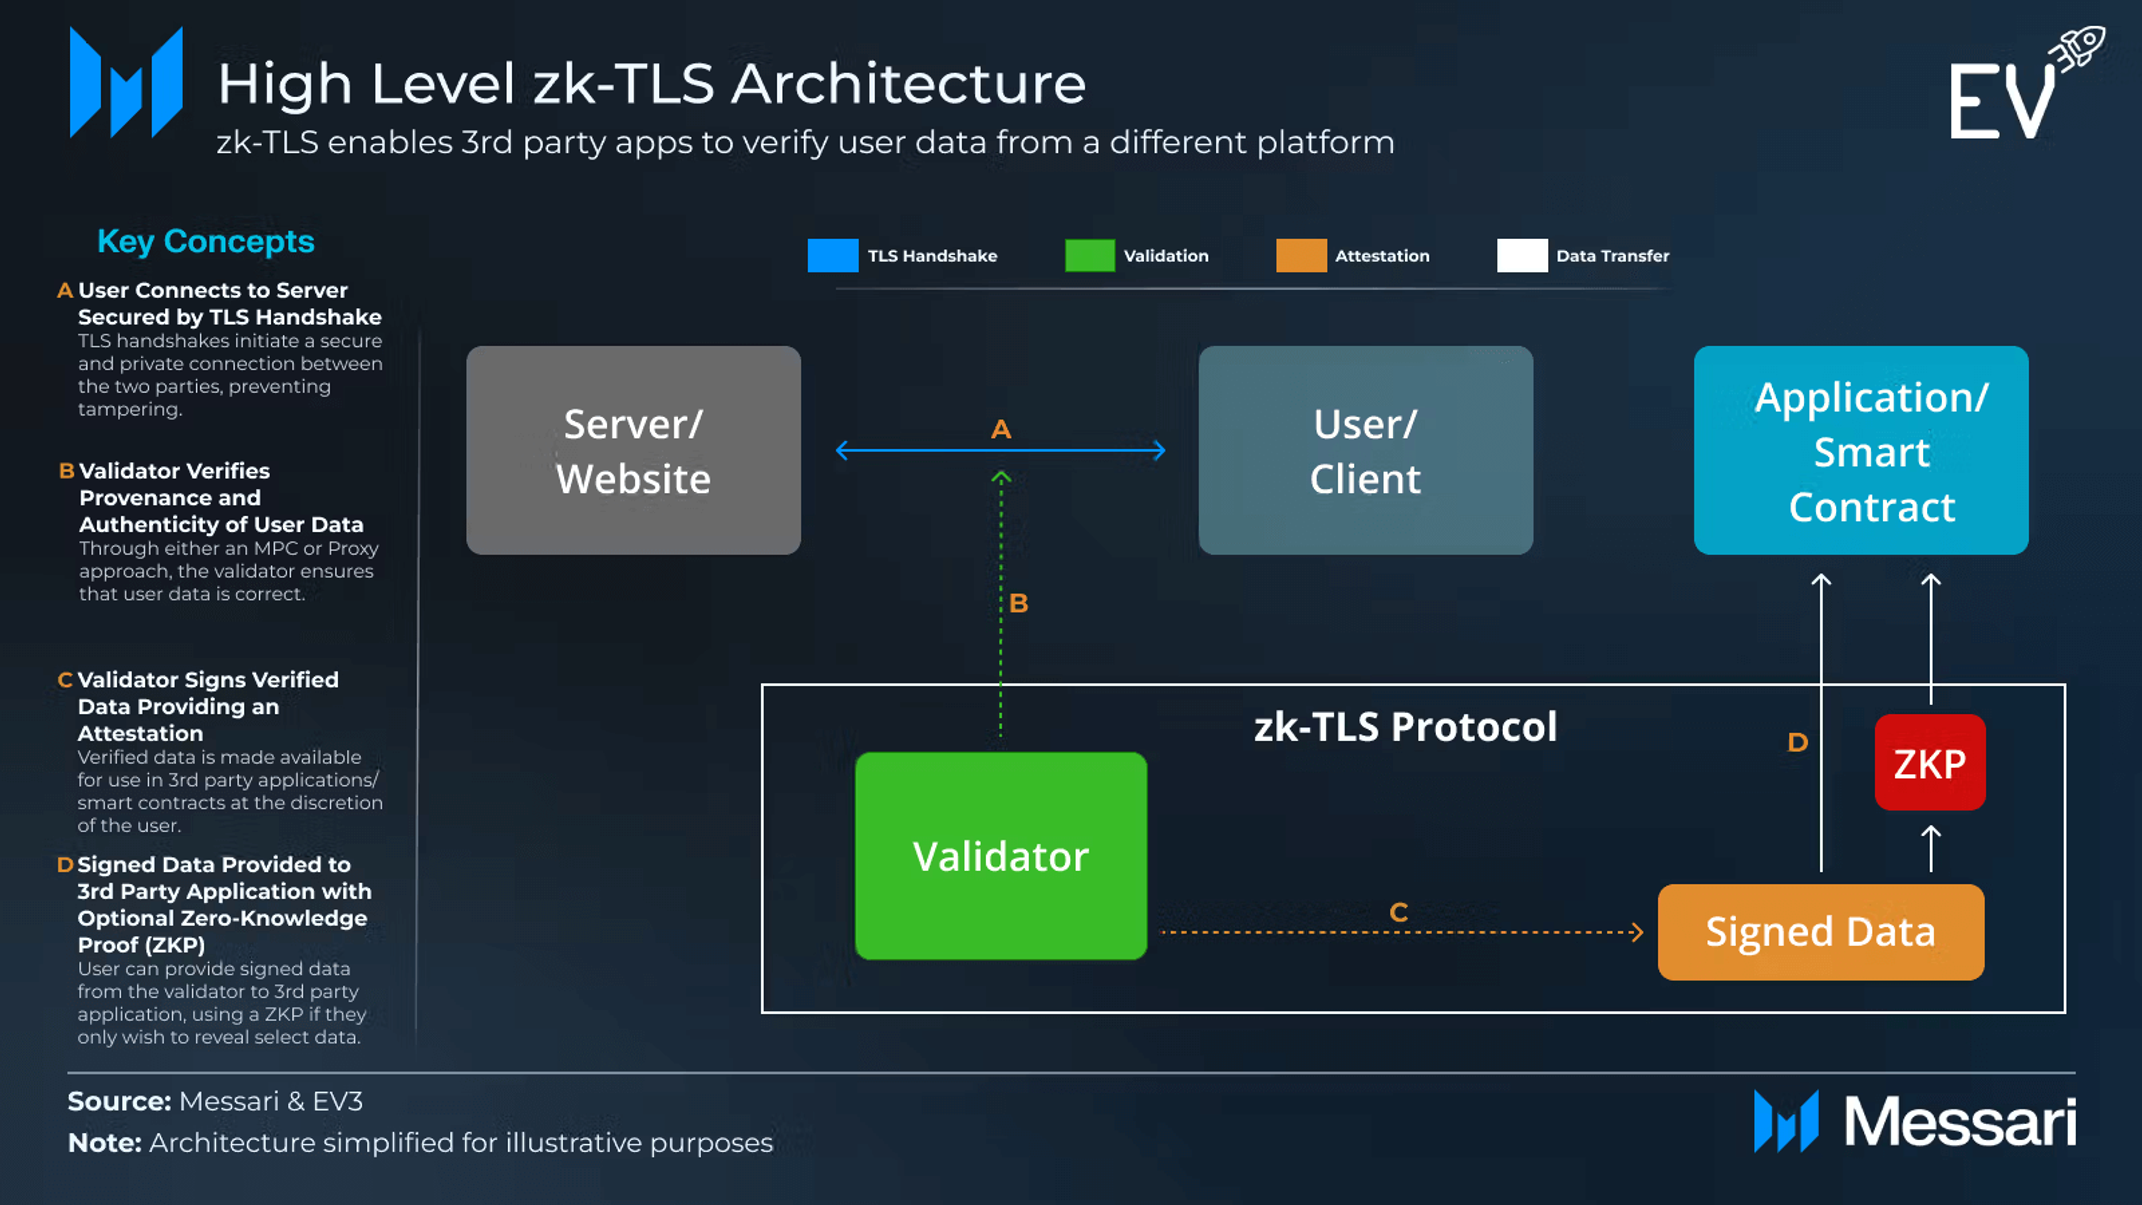Viewport: 2142px width, 1205px height.
Task: Click the High Level zk-TLS Architecture title
Action: [x=652, y=83]
